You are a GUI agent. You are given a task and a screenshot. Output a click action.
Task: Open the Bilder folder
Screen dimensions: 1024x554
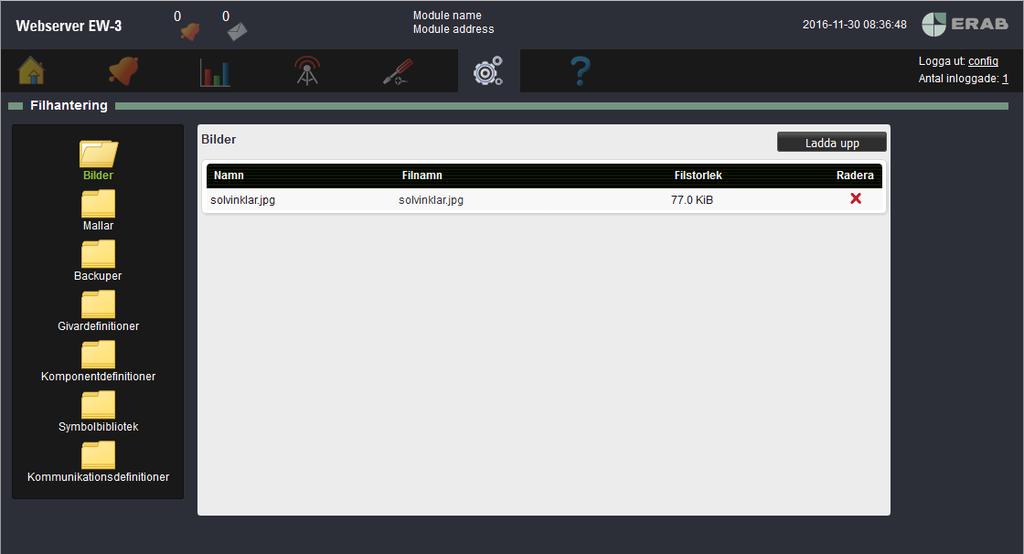(x=98, y=160)
